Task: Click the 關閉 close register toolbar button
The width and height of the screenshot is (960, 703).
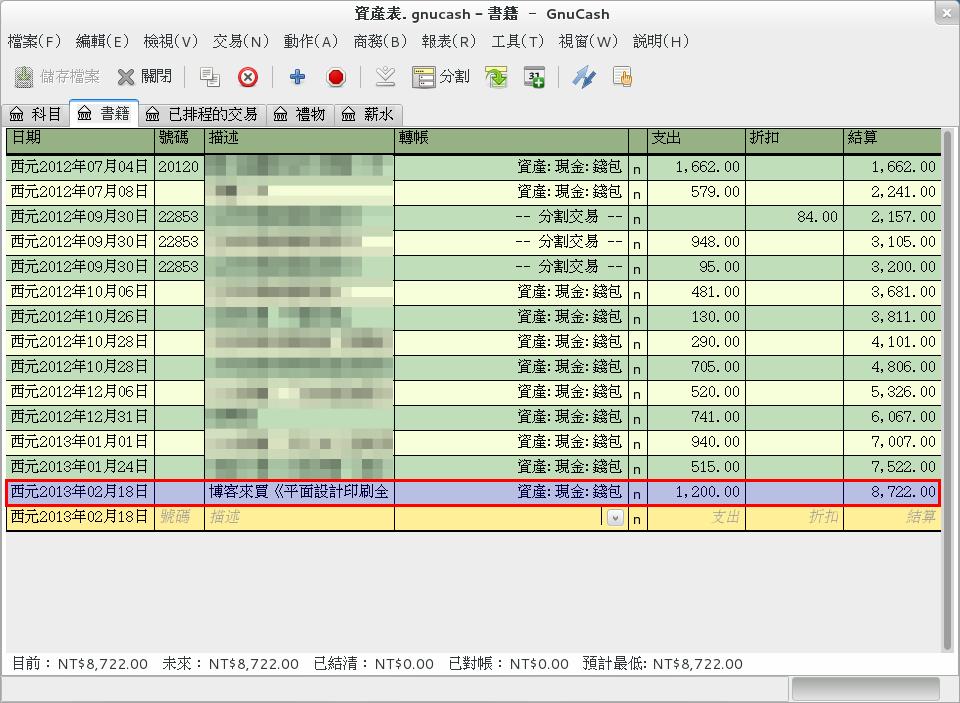Action: click(145, 77)
